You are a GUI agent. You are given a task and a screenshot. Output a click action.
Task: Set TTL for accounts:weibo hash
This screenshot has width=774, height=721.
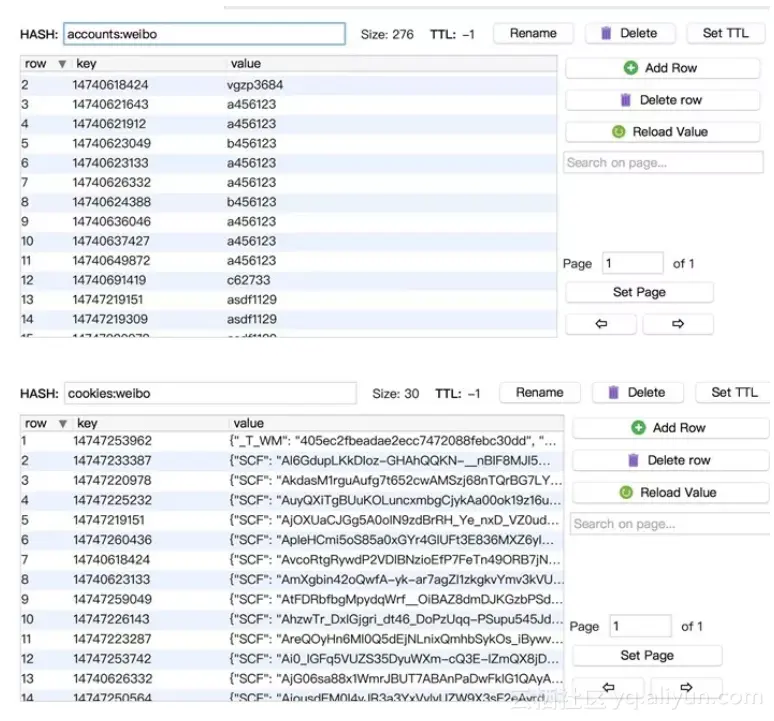coord(725,33)
